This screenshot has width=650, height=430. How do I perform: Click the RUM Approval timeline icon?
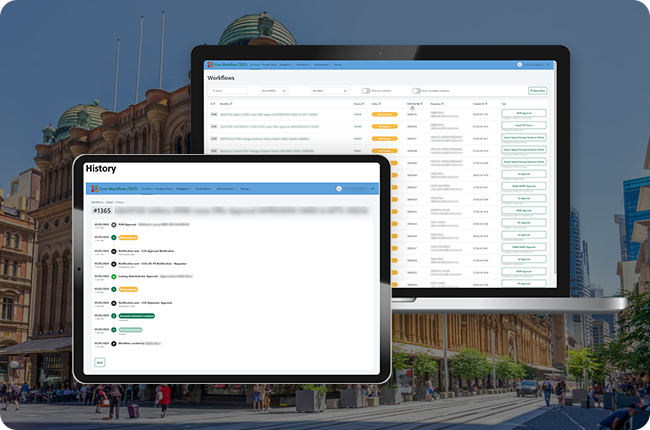114,225
